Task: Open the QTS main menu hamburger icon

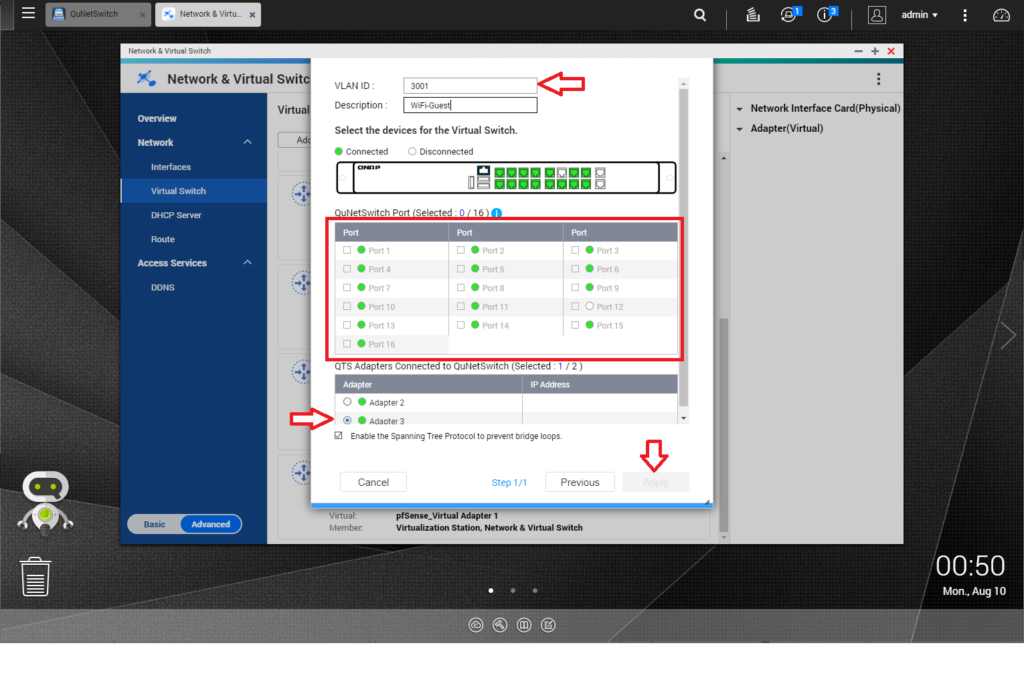Action: [x=28, y=13]
